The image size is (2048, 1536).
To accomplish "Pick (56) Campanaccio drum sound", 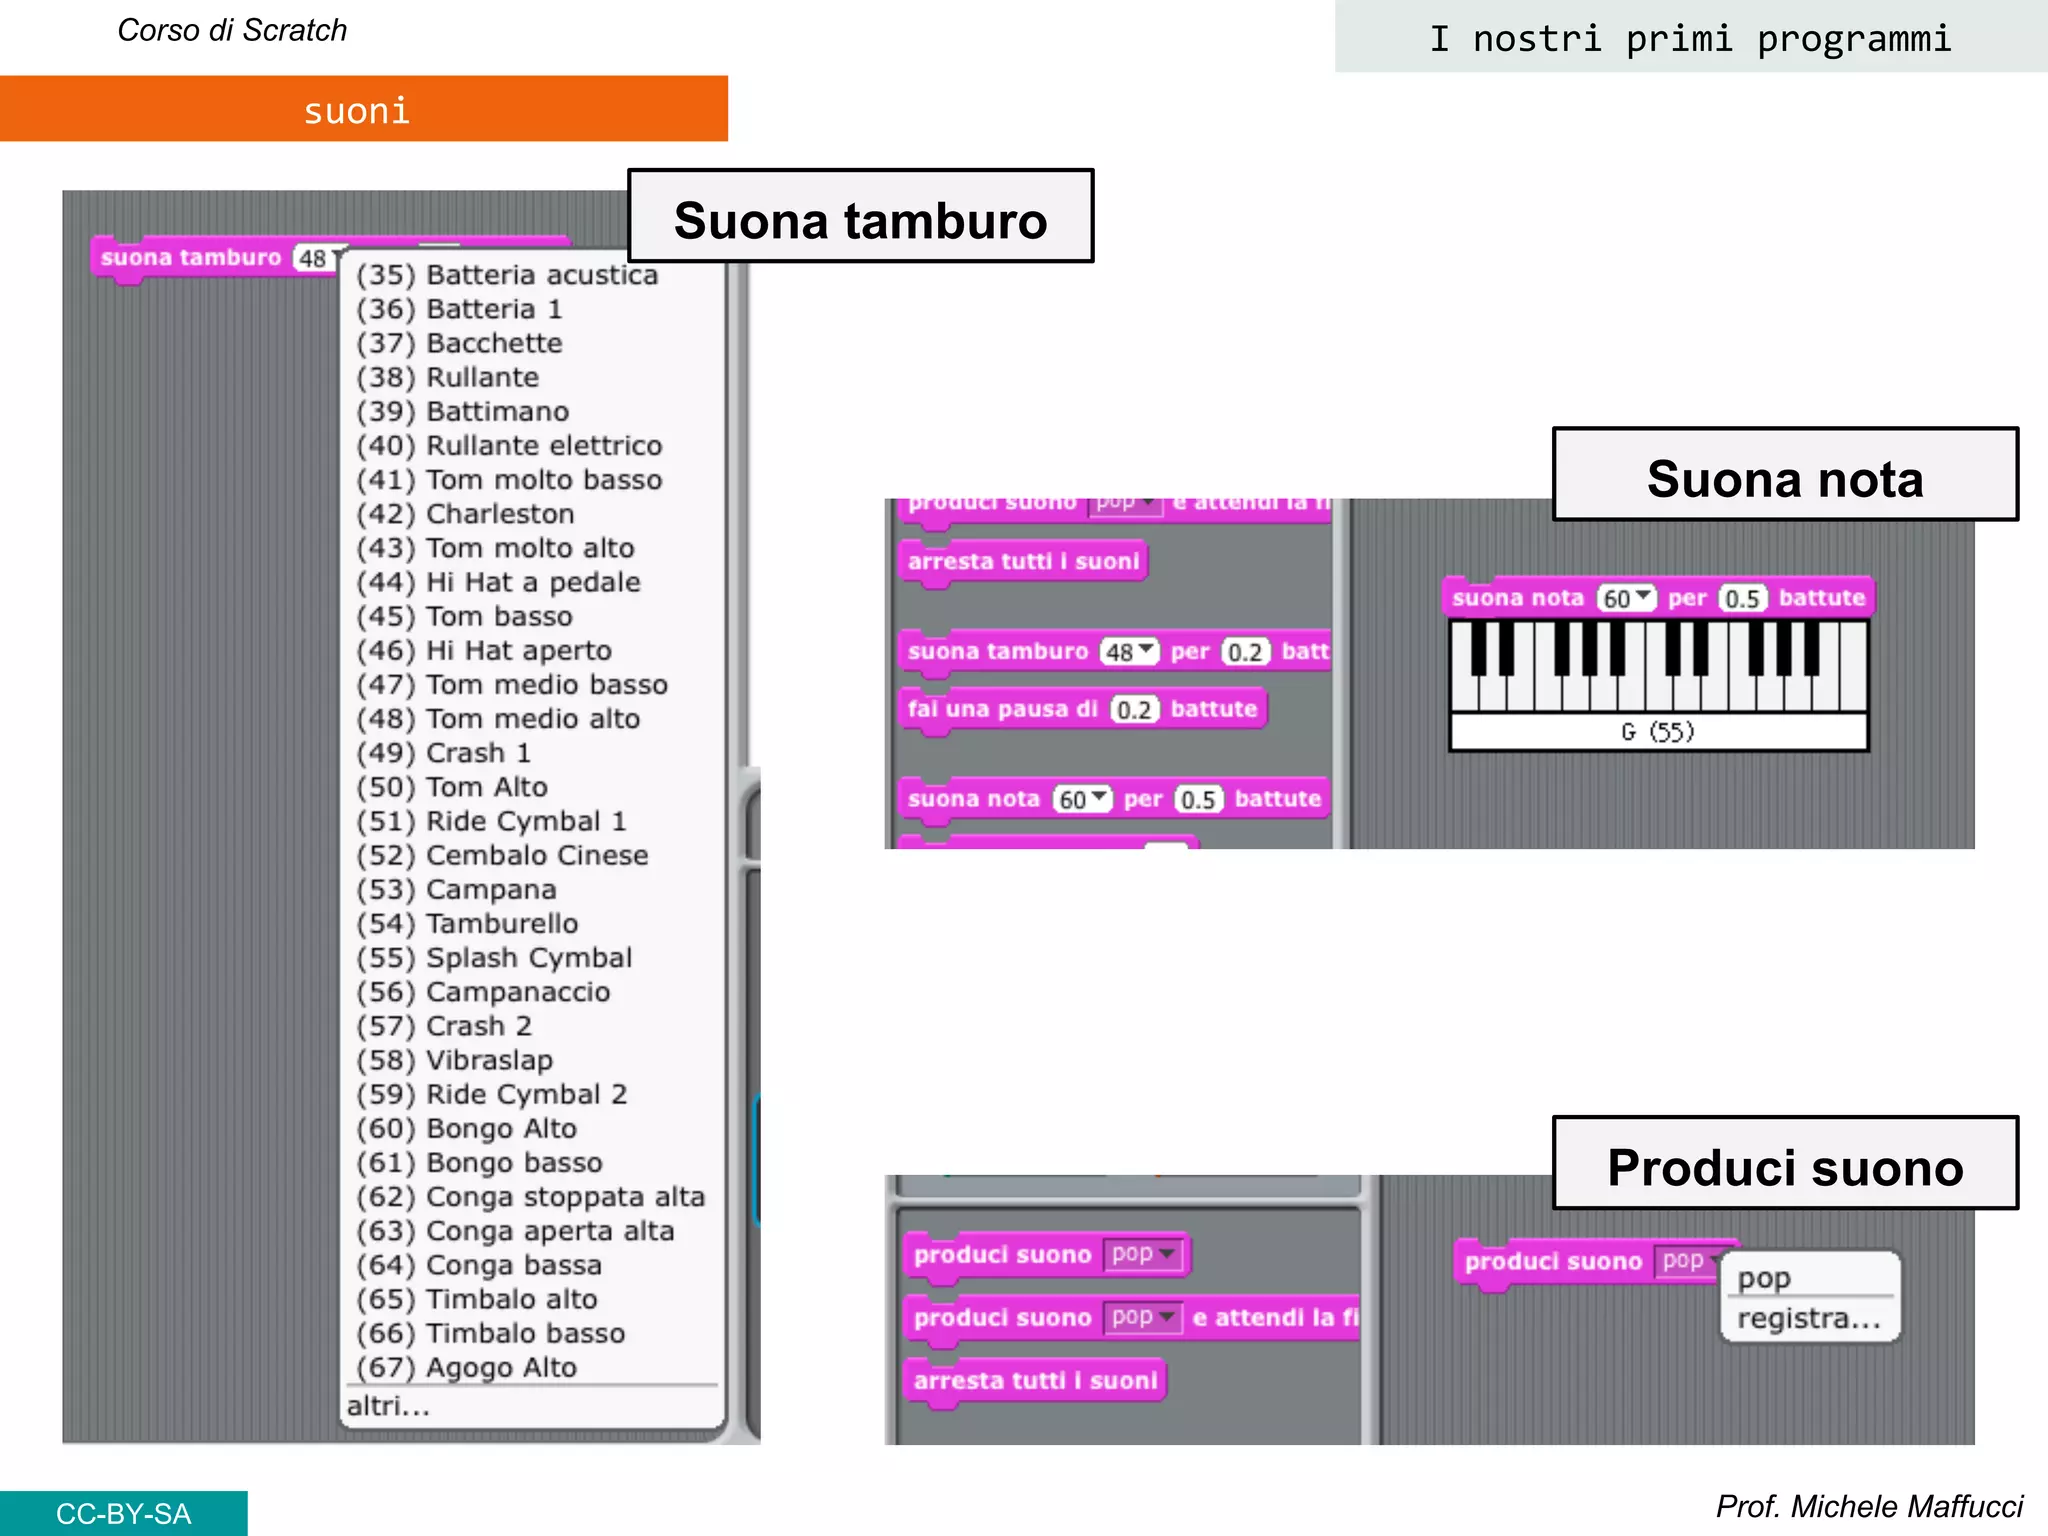I will coord(483,992).
